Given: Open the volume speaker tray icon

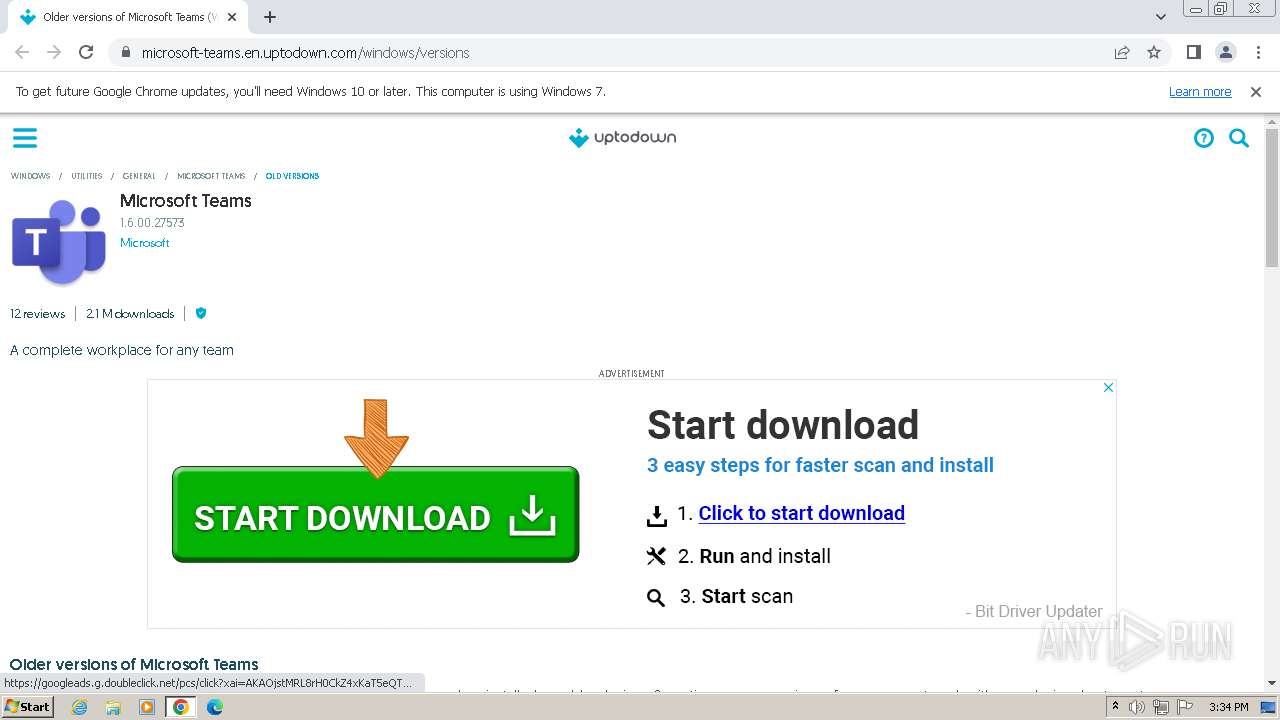Looking at the screenshot, I should tap(1137, 707).
